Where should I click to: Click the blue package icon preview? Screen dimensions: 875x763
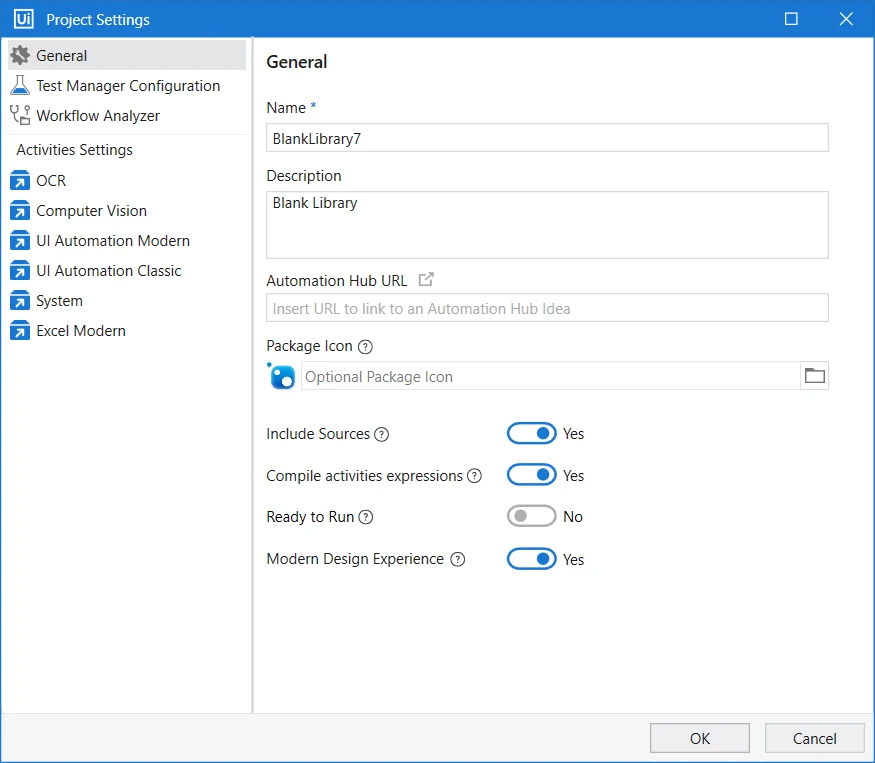[281, 376]
